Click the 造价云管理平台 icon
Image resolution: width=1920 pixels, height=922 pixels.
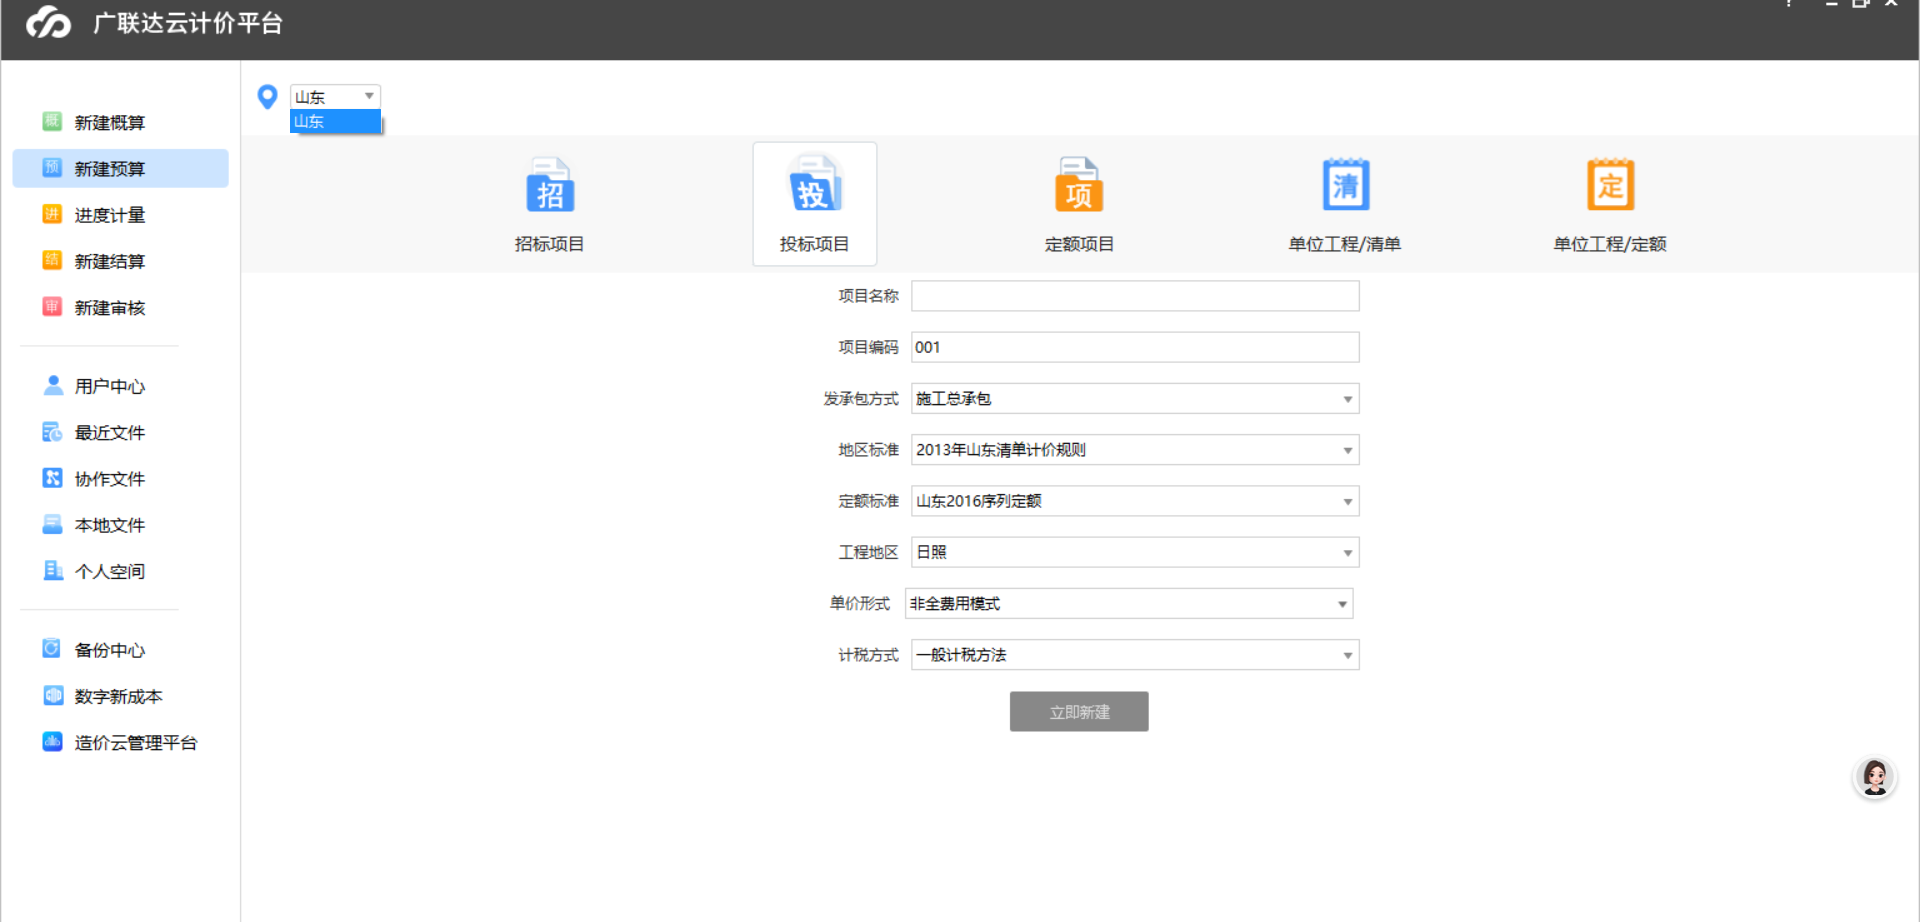click(52, 741)
